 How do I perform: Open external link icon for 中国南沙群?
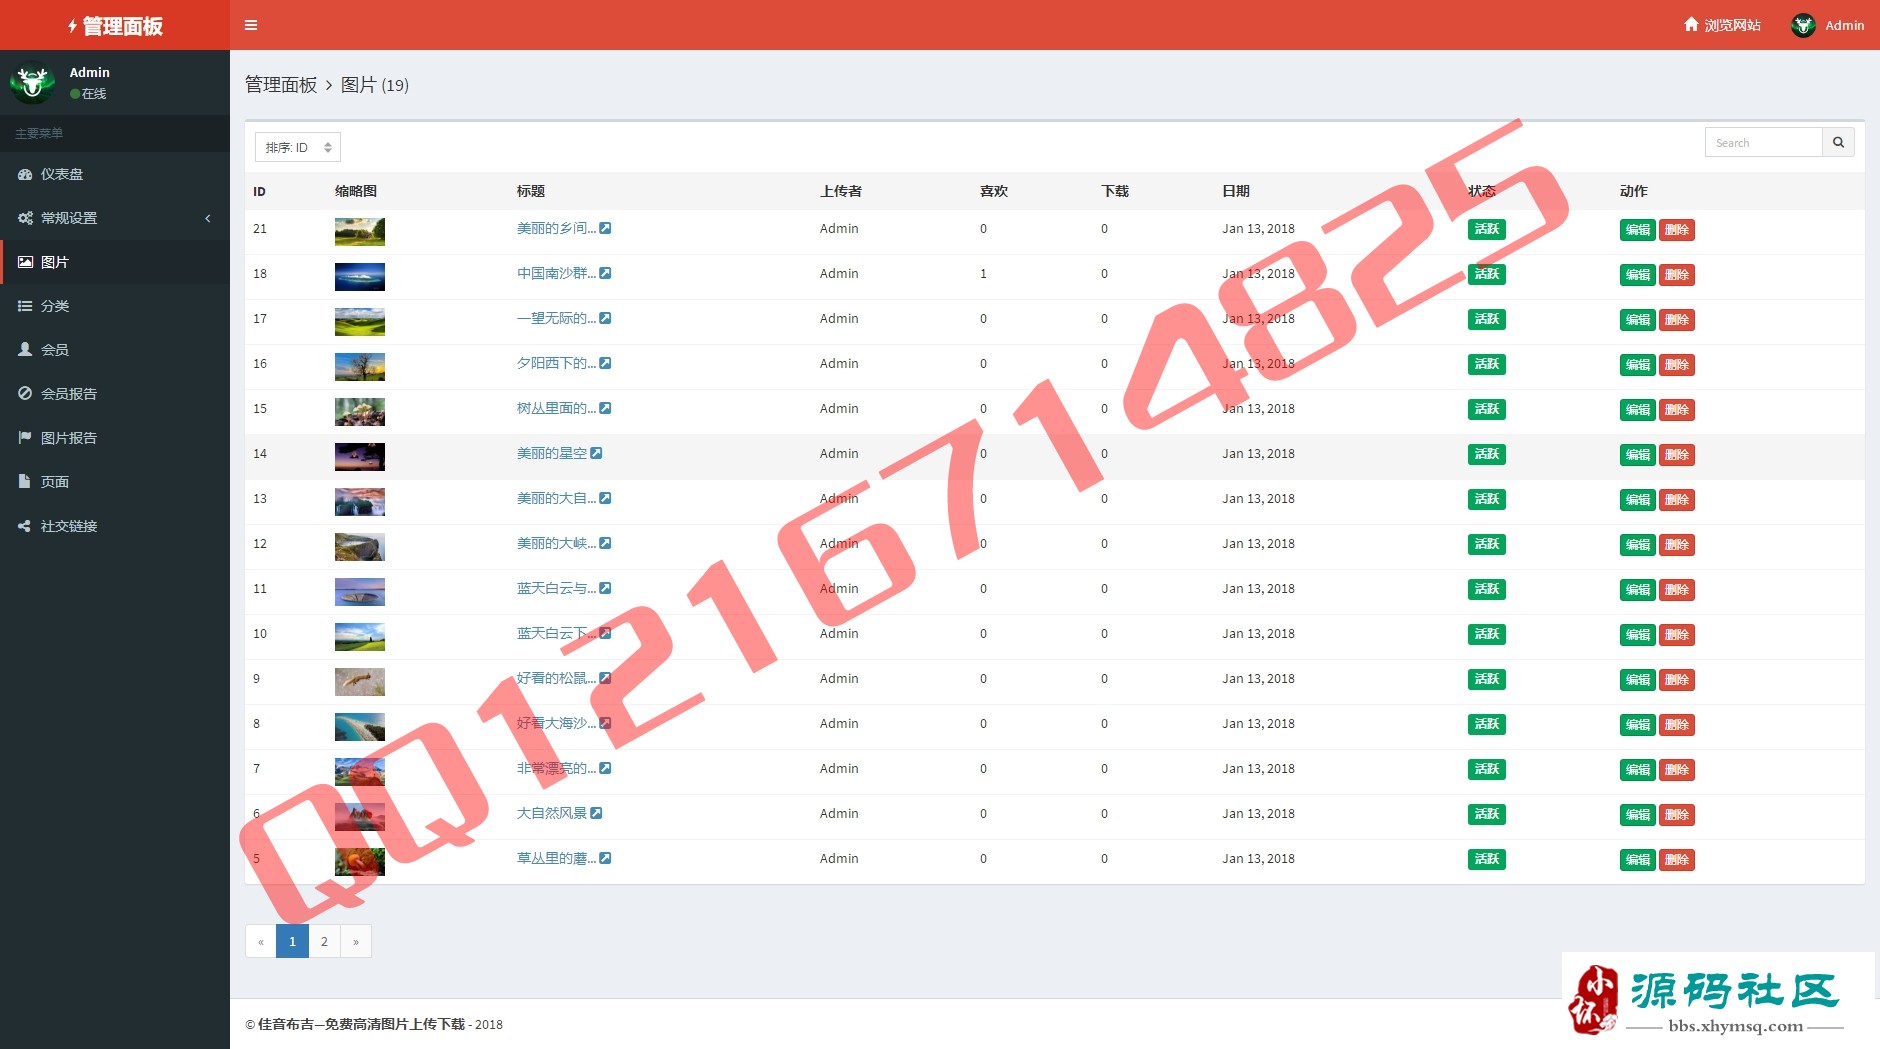[x=605, y=273]
